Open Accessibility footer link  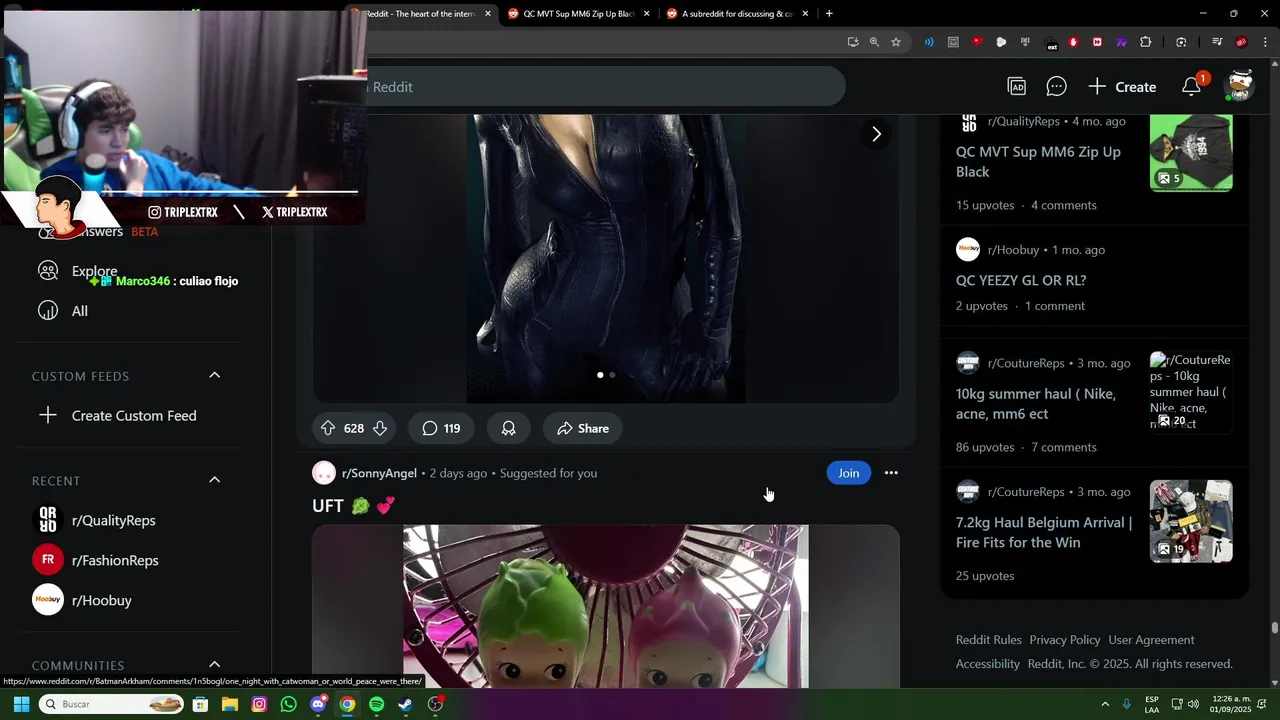pyautogui.click(x=988, y=664)
